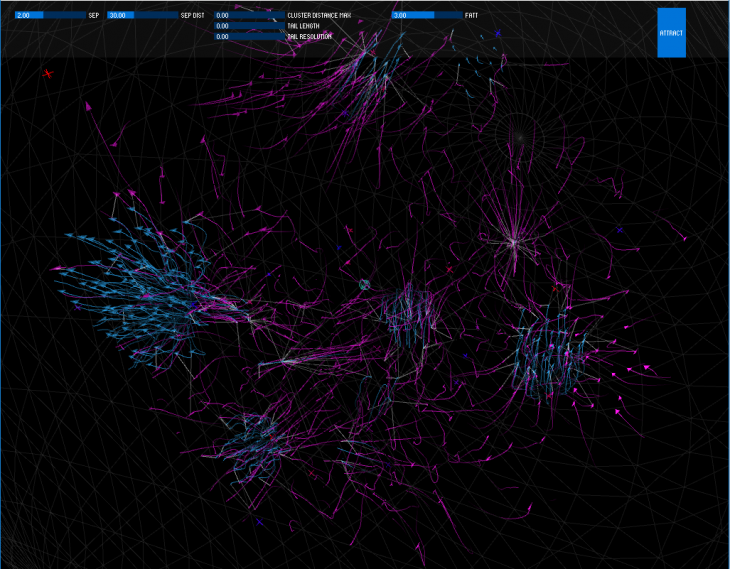Click the SEP DIST text label
The height and width of the screenshot is (569, 730).
point(192,16)
